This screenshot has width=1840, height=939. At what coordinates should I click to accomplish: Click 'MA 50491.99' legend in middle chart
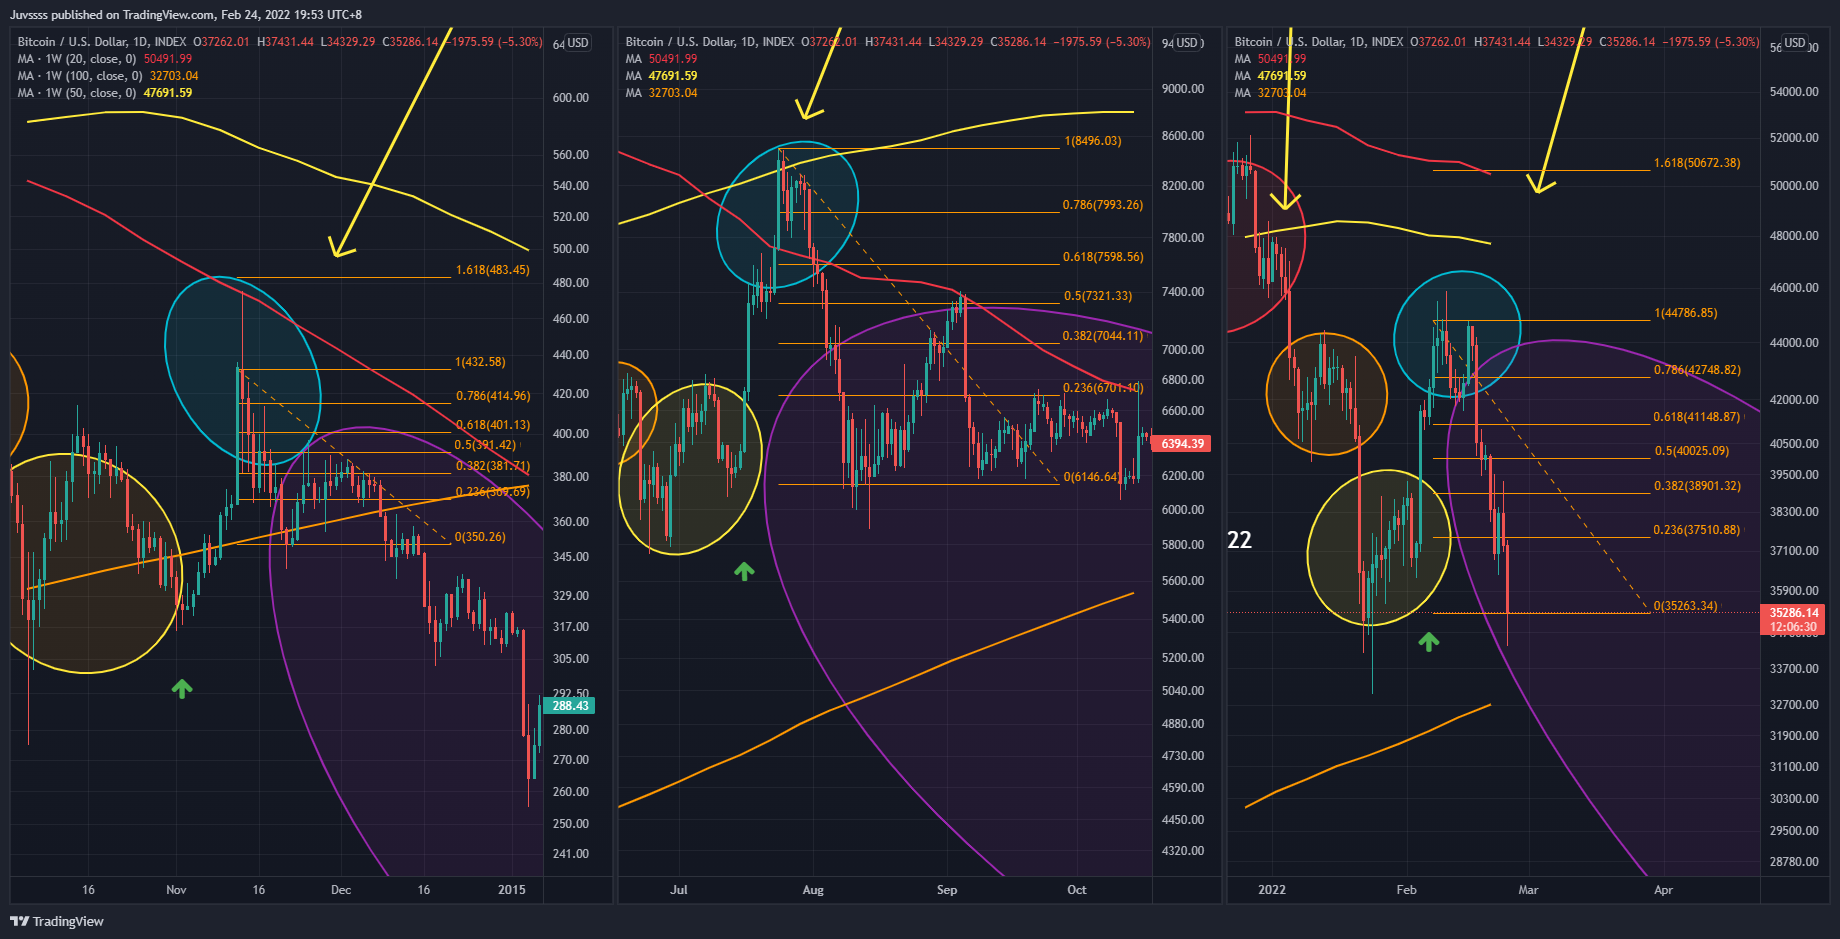coord(661,59)
